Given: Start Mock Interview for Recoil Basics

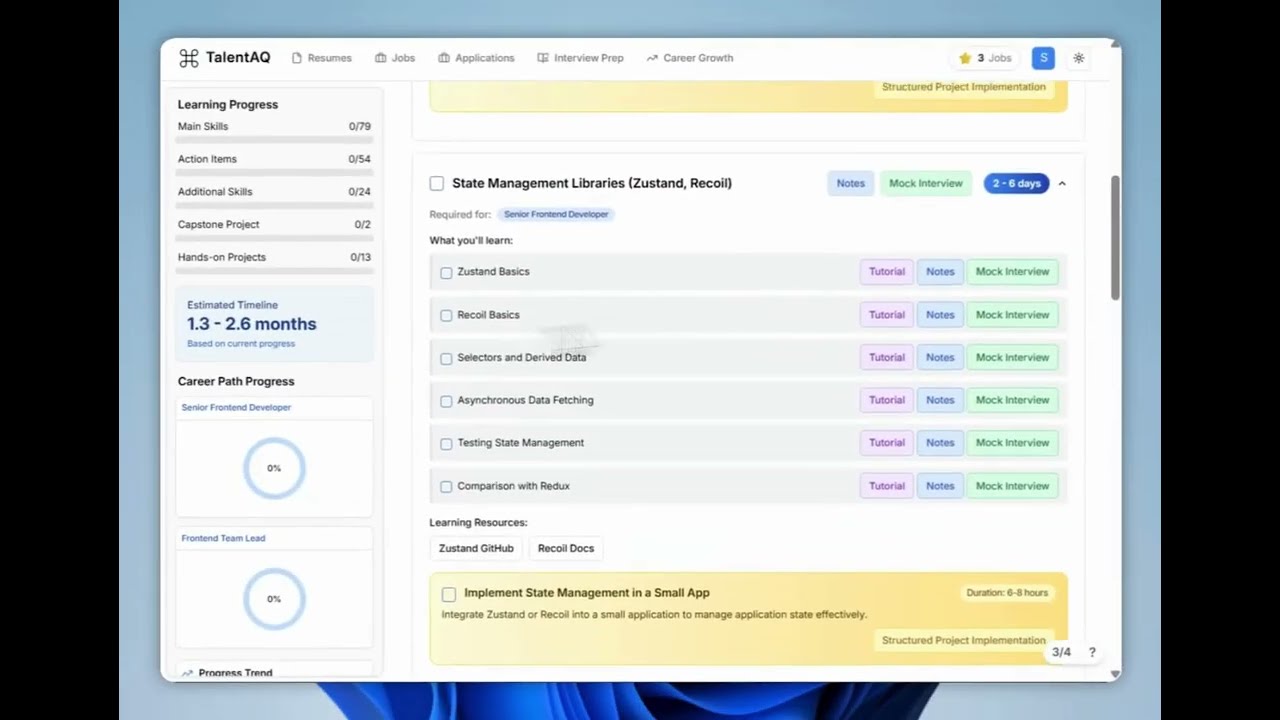Looking at the screenshot, I should [x=1012, y=315].
